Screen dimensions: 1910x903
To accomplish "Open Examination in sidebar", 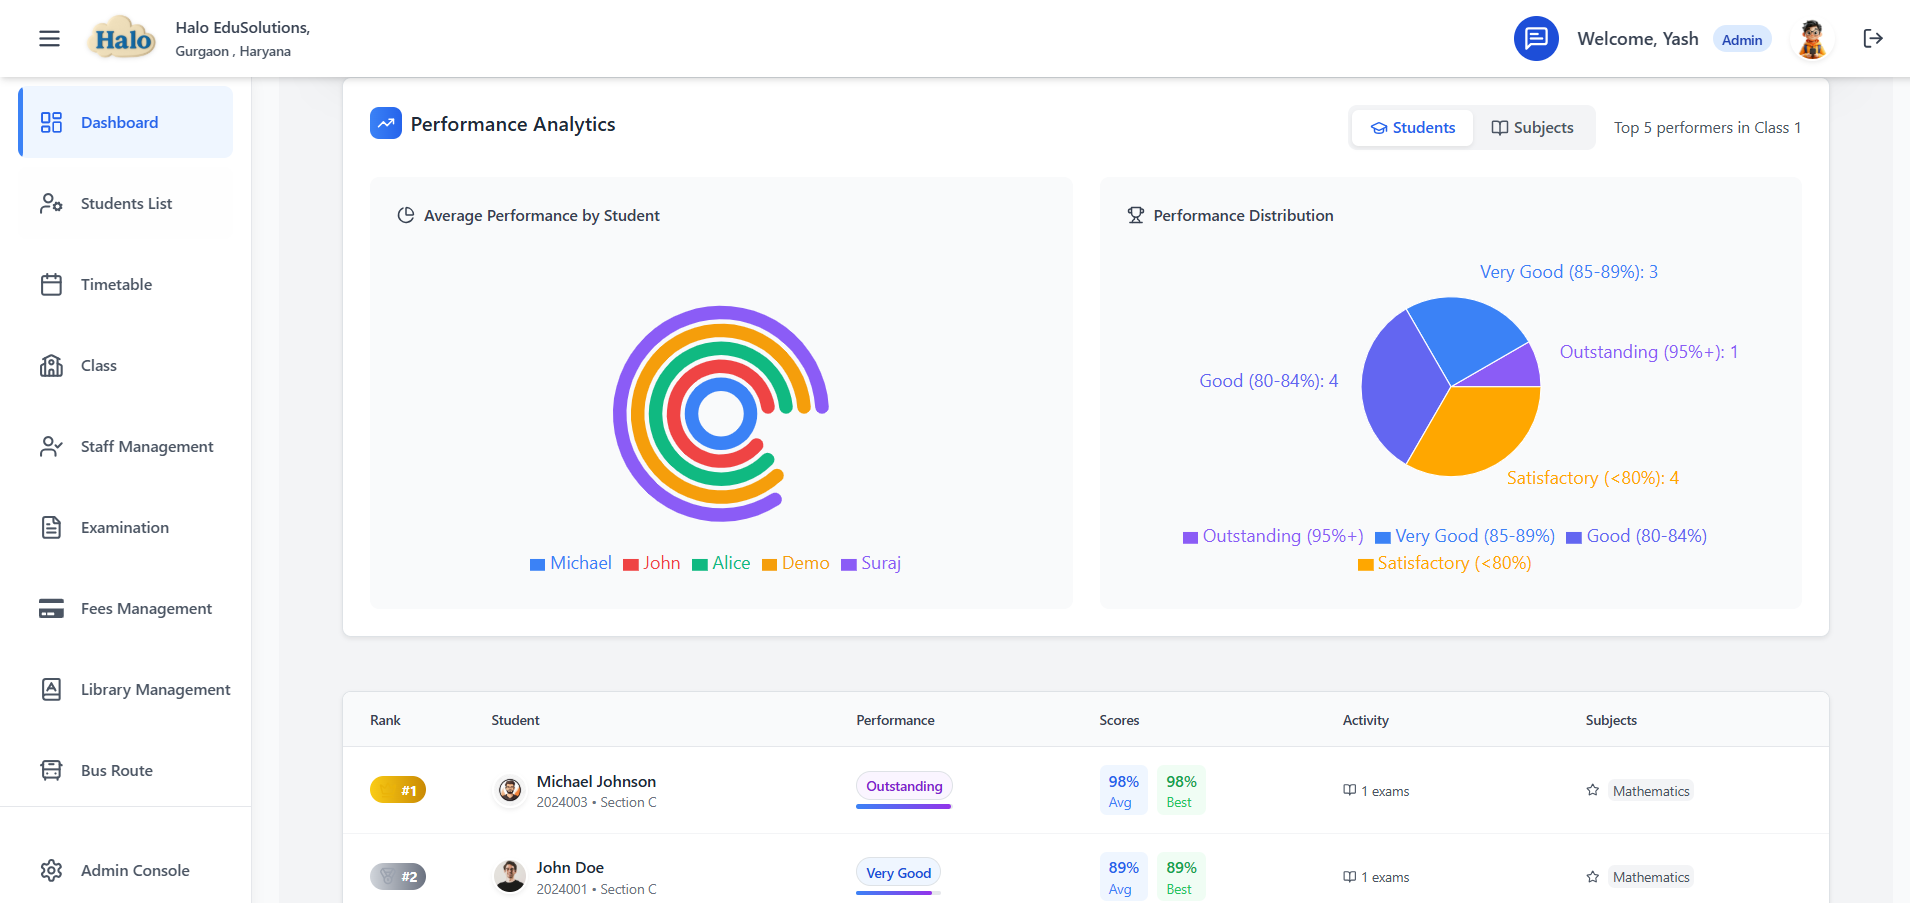I will click(125, 528).
